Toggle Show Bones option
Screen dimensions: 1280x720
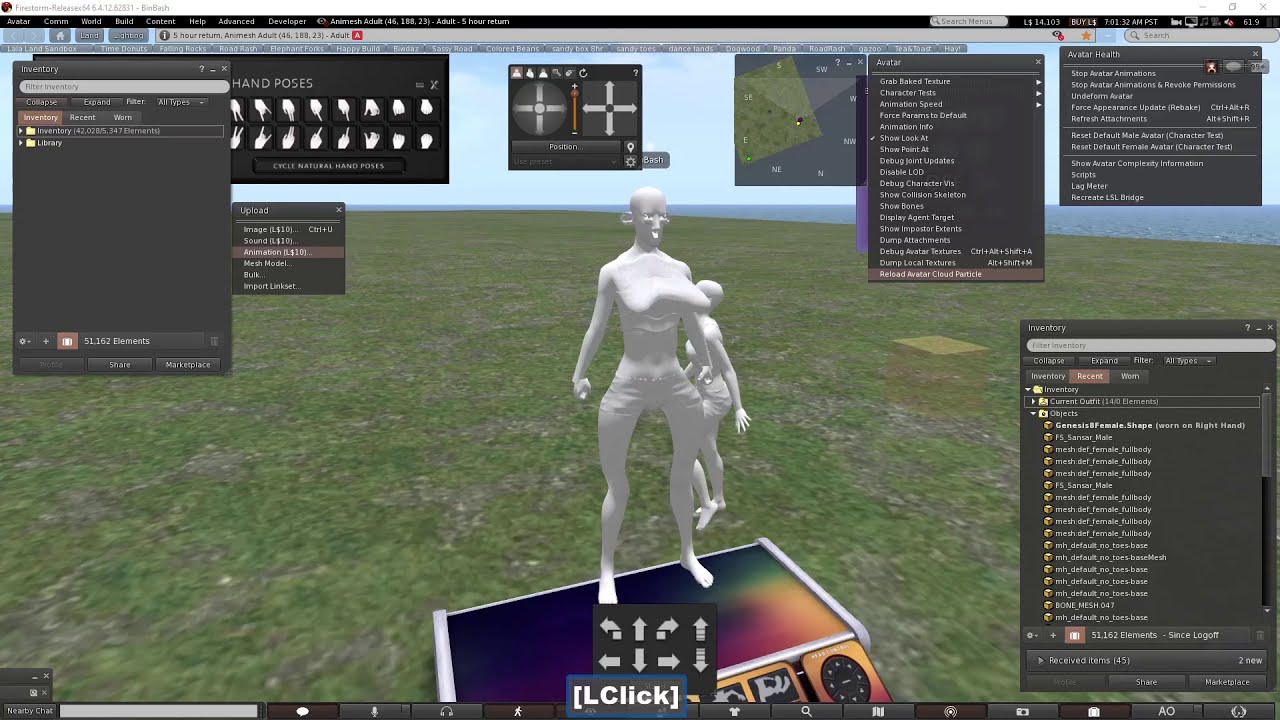tap(902, 206)
